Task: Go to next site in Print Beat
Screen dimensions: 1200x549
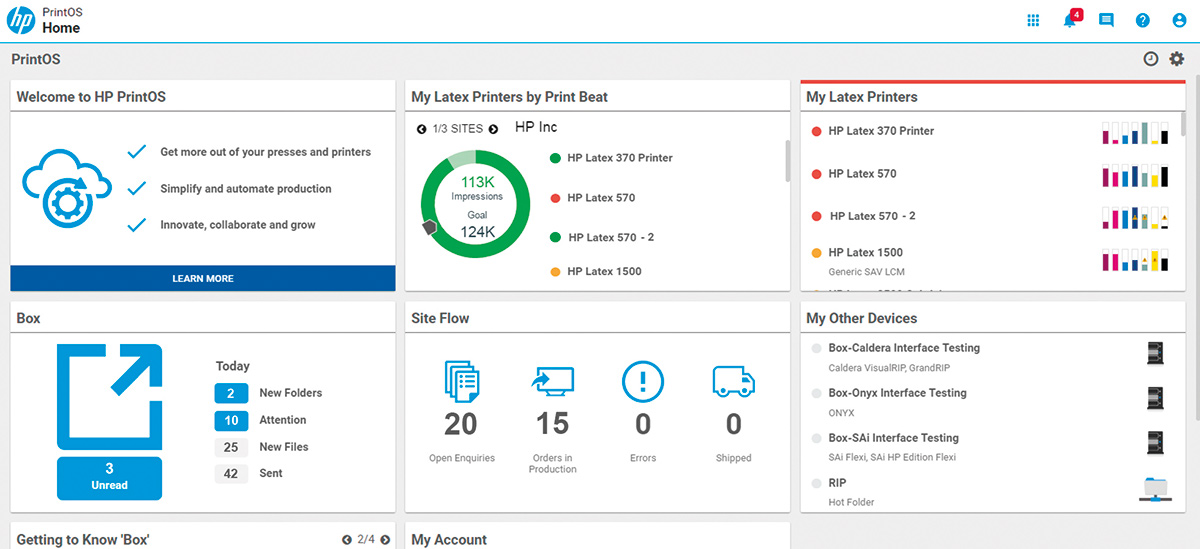Action: pyautogui.click(x=493, y=129)
